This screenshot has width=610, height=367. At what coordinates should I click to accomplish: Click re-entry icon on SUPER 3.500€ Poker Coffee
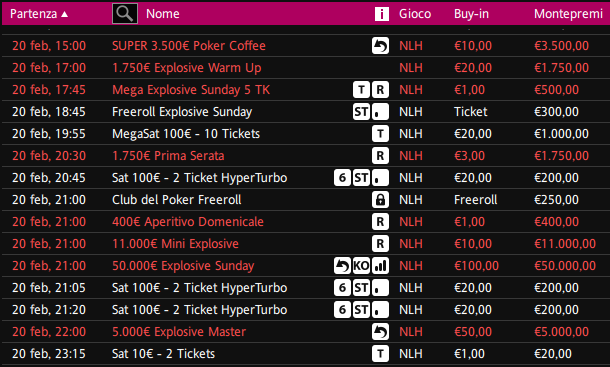(380, 46)
